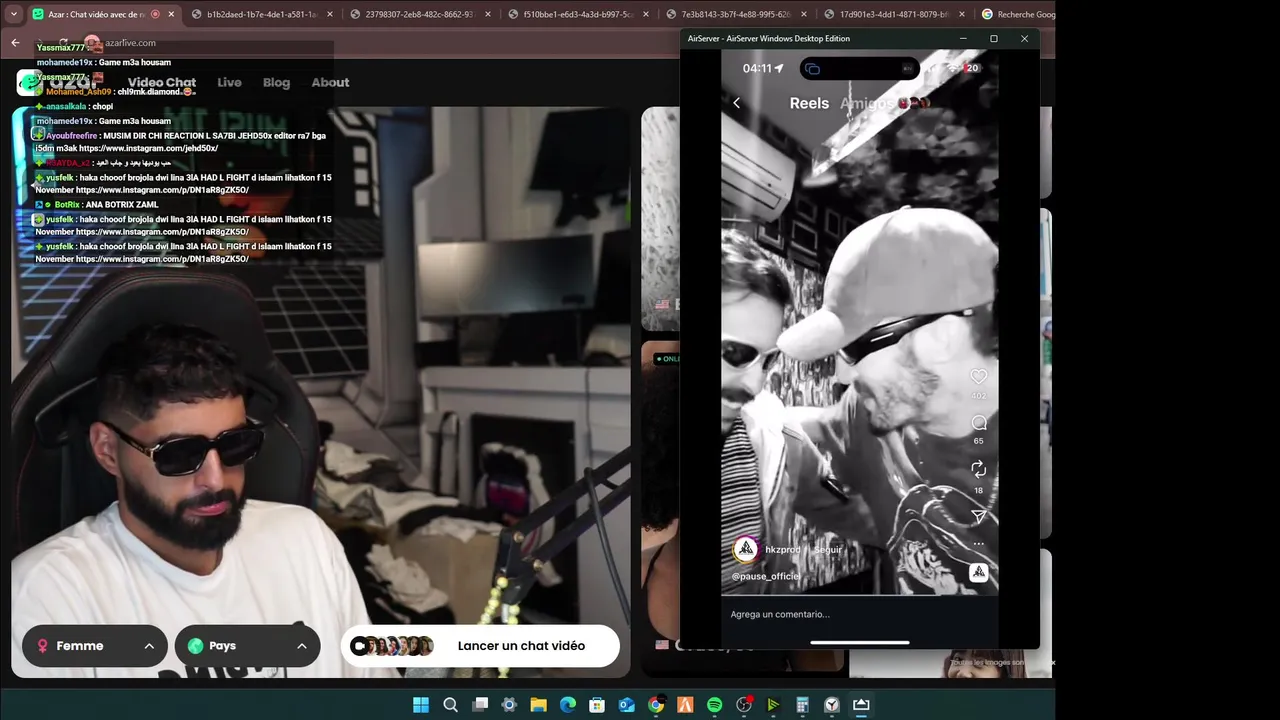The height and width of the screenshot is (720, 1280).
Task: Click the reel comment count 65
Action: coord(979,441)
